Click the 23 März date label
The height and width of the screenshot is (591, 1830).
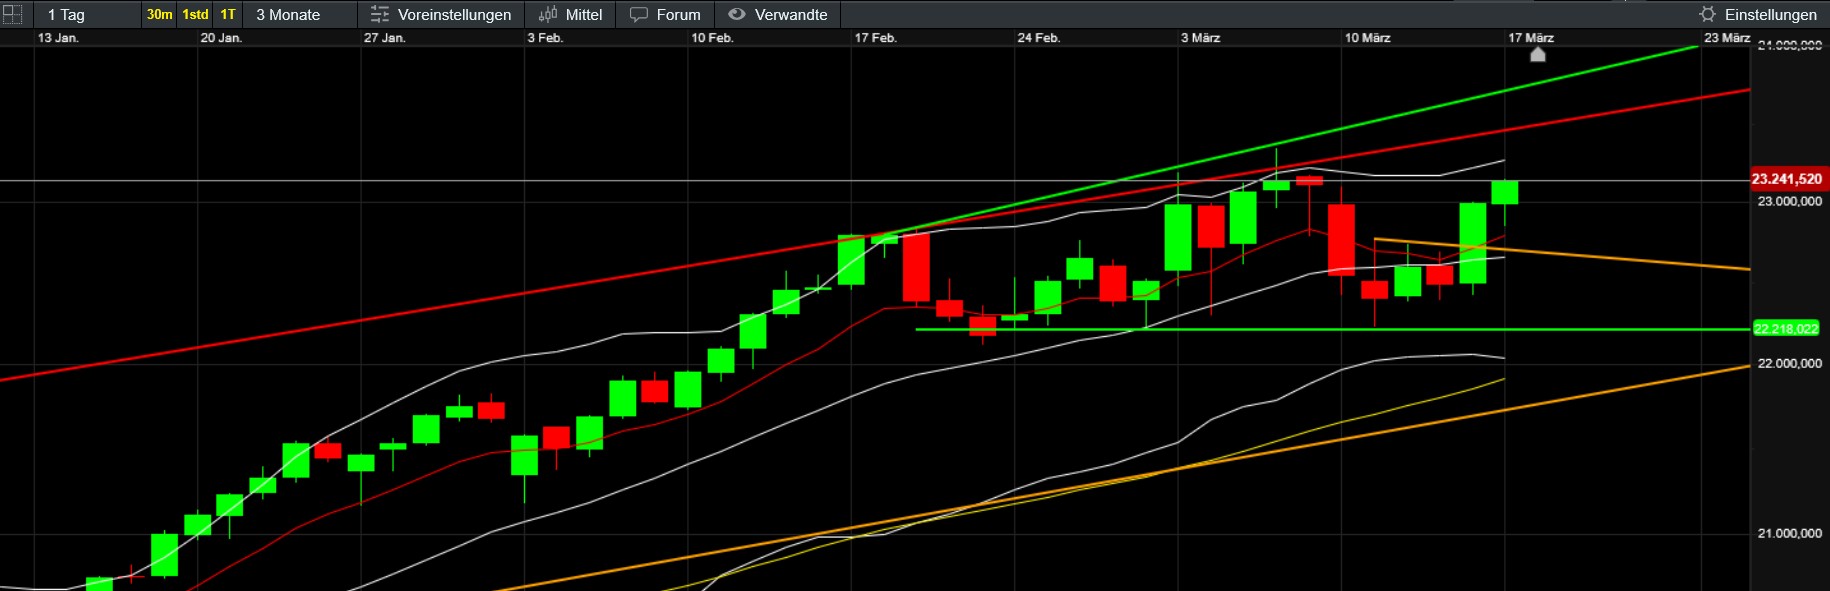tap(1727, 38)
